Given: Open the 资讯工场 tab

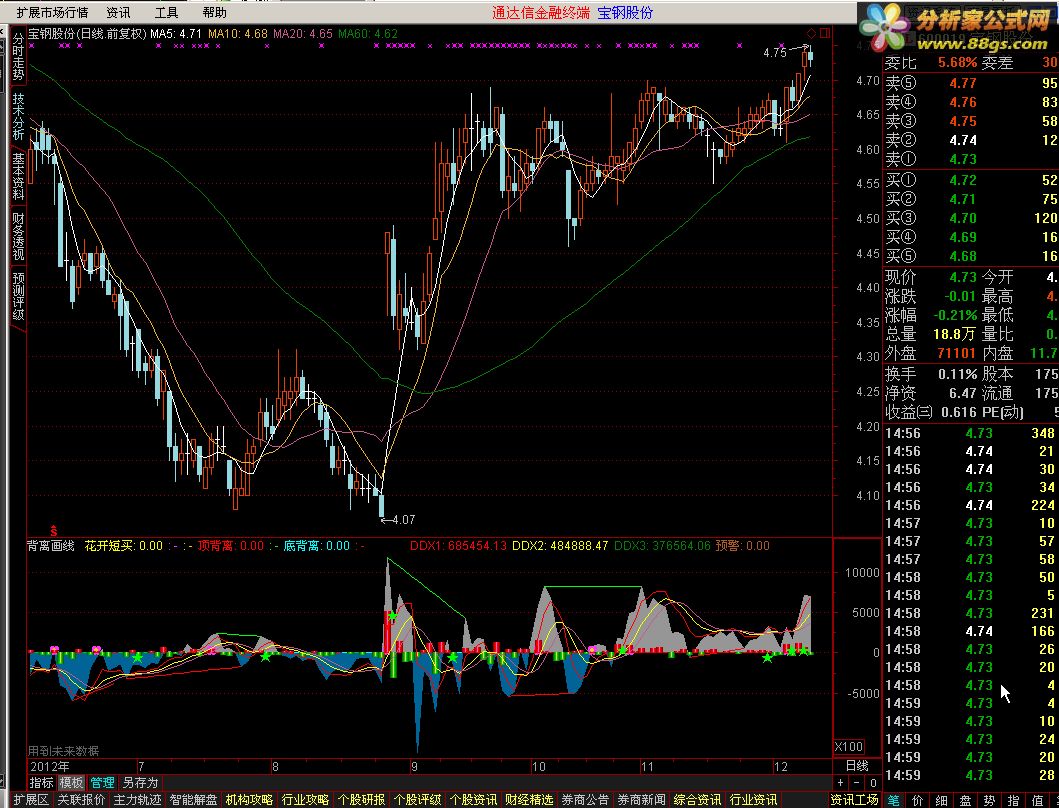Looking at the screenshot, I should 854,800.
